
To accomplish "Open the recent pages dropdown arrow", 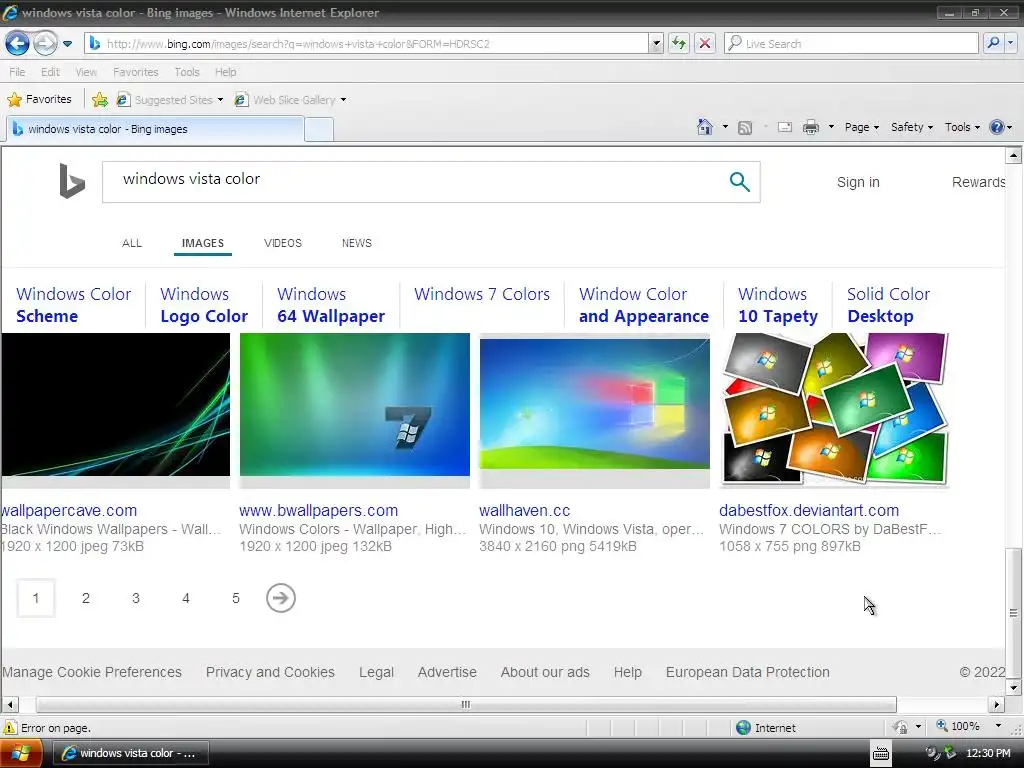I will [x=67, y=44].
